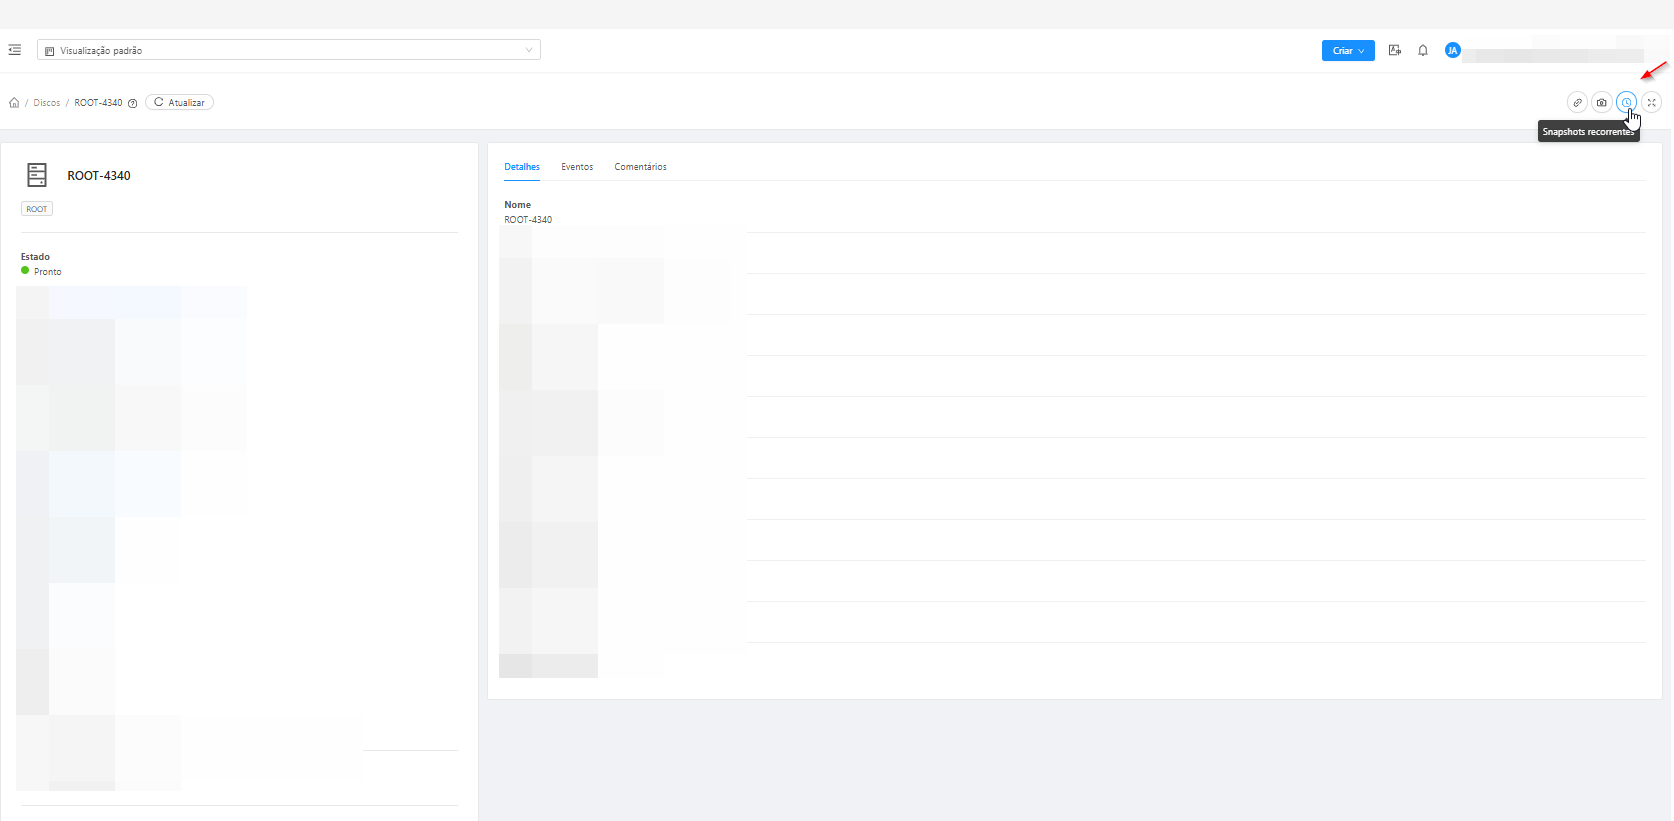Click the fullscreen/resize arrows icon
This screenshot has width=1674, height=821.
pos(1652,102)
